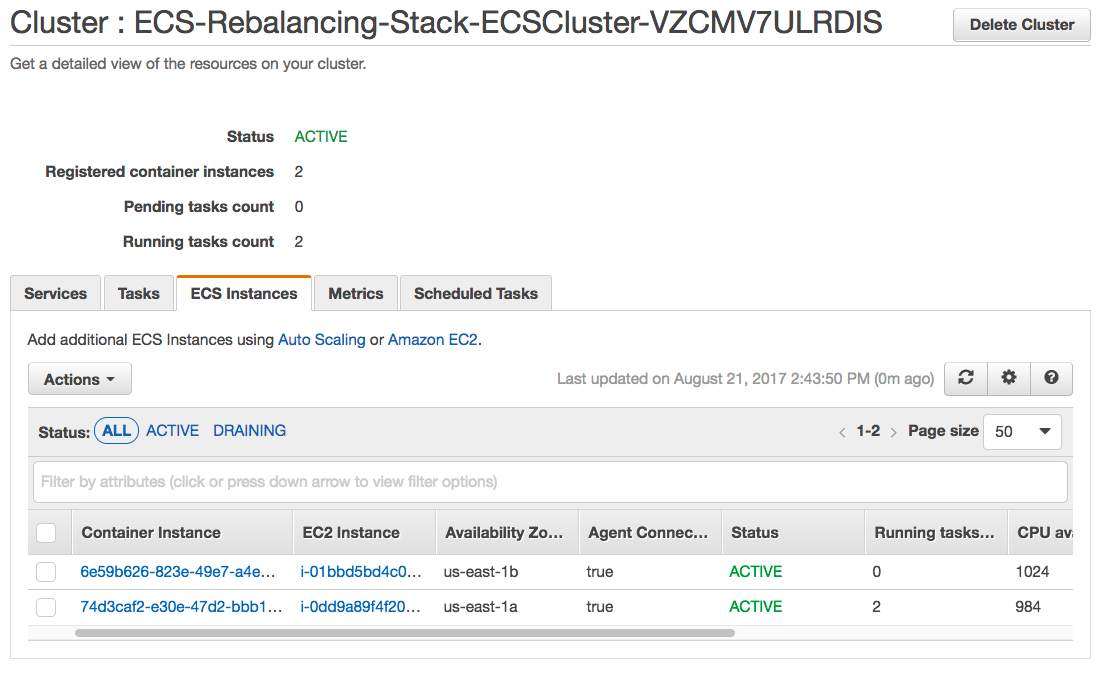The width and height of the screenshot is (1107, 677).
Task: Sort by Agent Connected column header
Action: click(x=648, y=533)
